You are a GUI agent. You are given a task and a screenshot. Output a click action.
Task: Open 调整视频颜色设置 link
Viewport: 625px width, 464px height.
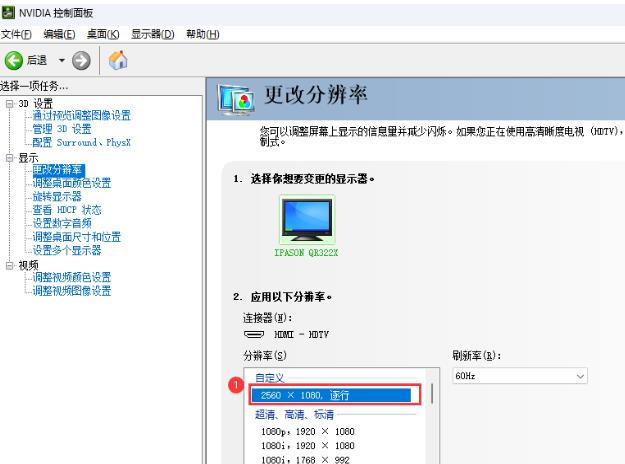click(72, 277)
